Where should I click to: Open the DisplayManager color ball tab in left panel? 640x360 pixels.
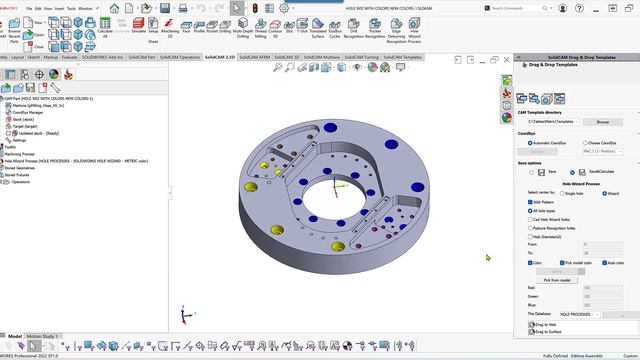coord(54,74)
